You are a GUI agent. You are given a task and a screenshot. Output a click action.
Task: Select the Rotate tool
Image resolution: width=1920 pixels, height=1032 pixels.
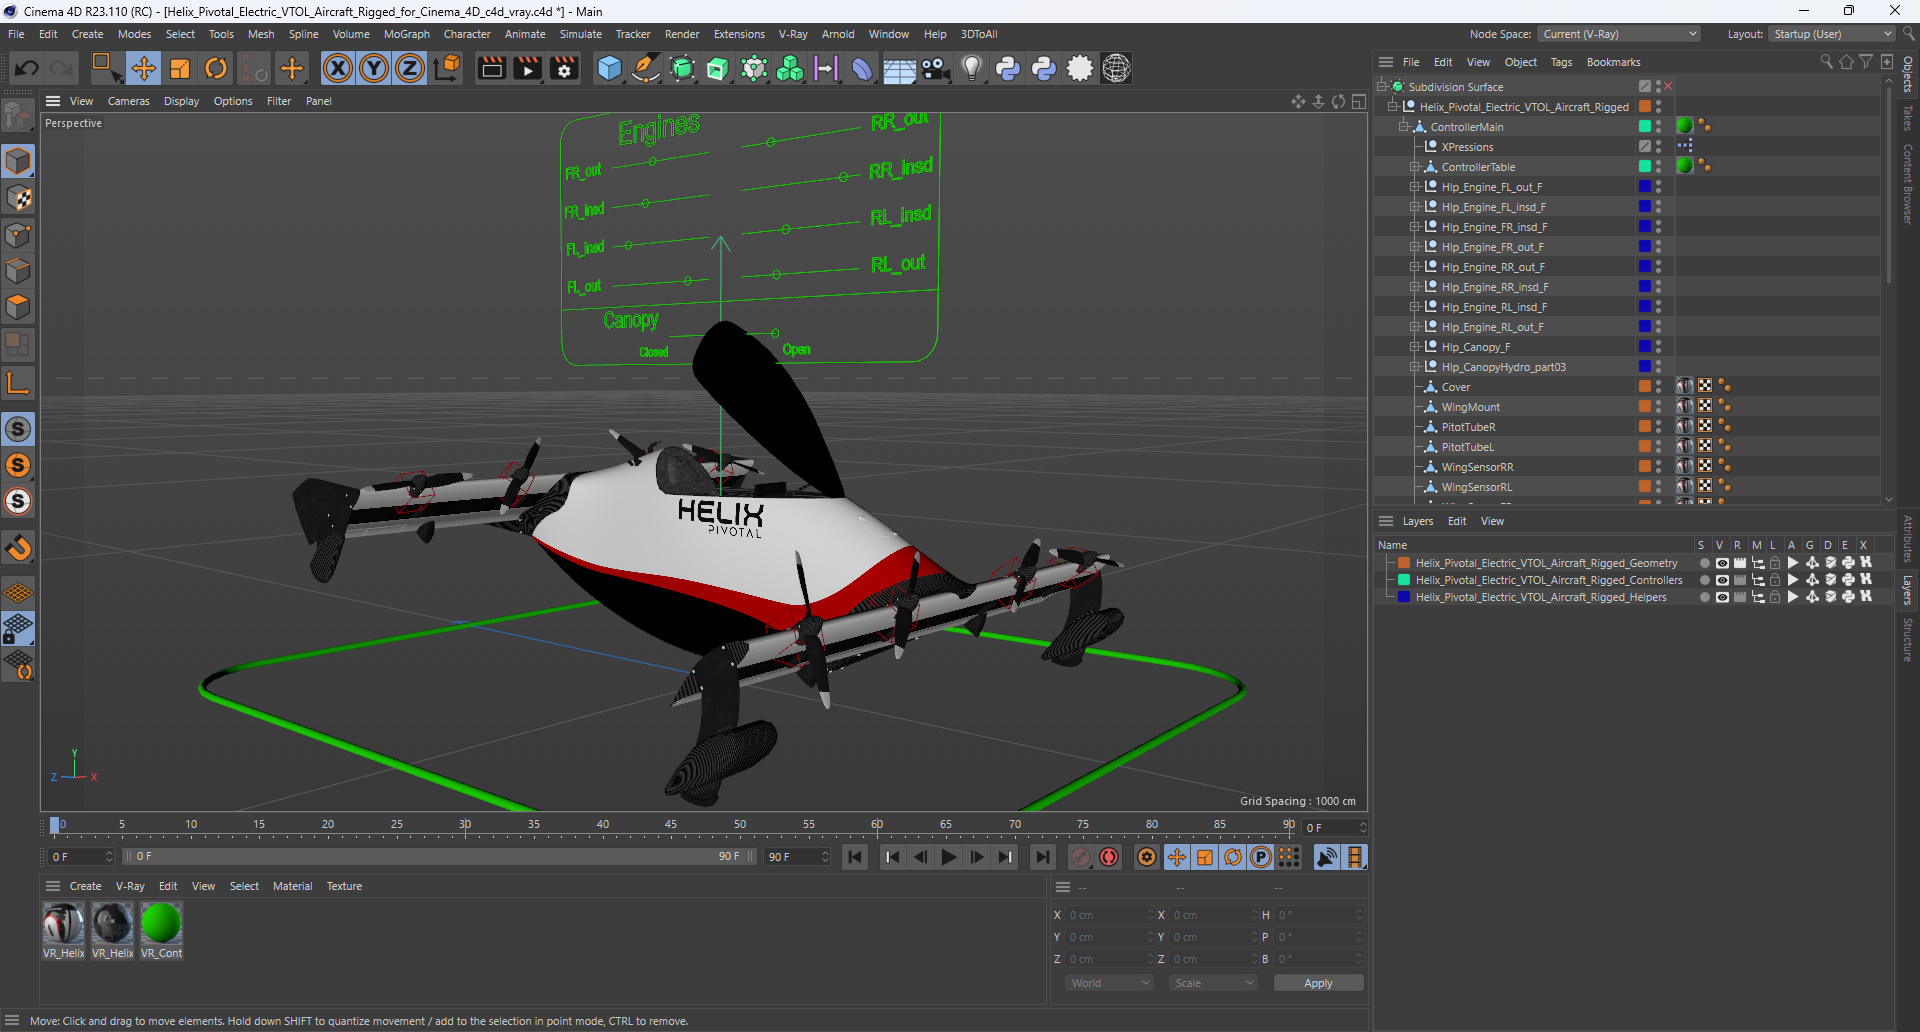pyautogui.click(x=216, y=68)
